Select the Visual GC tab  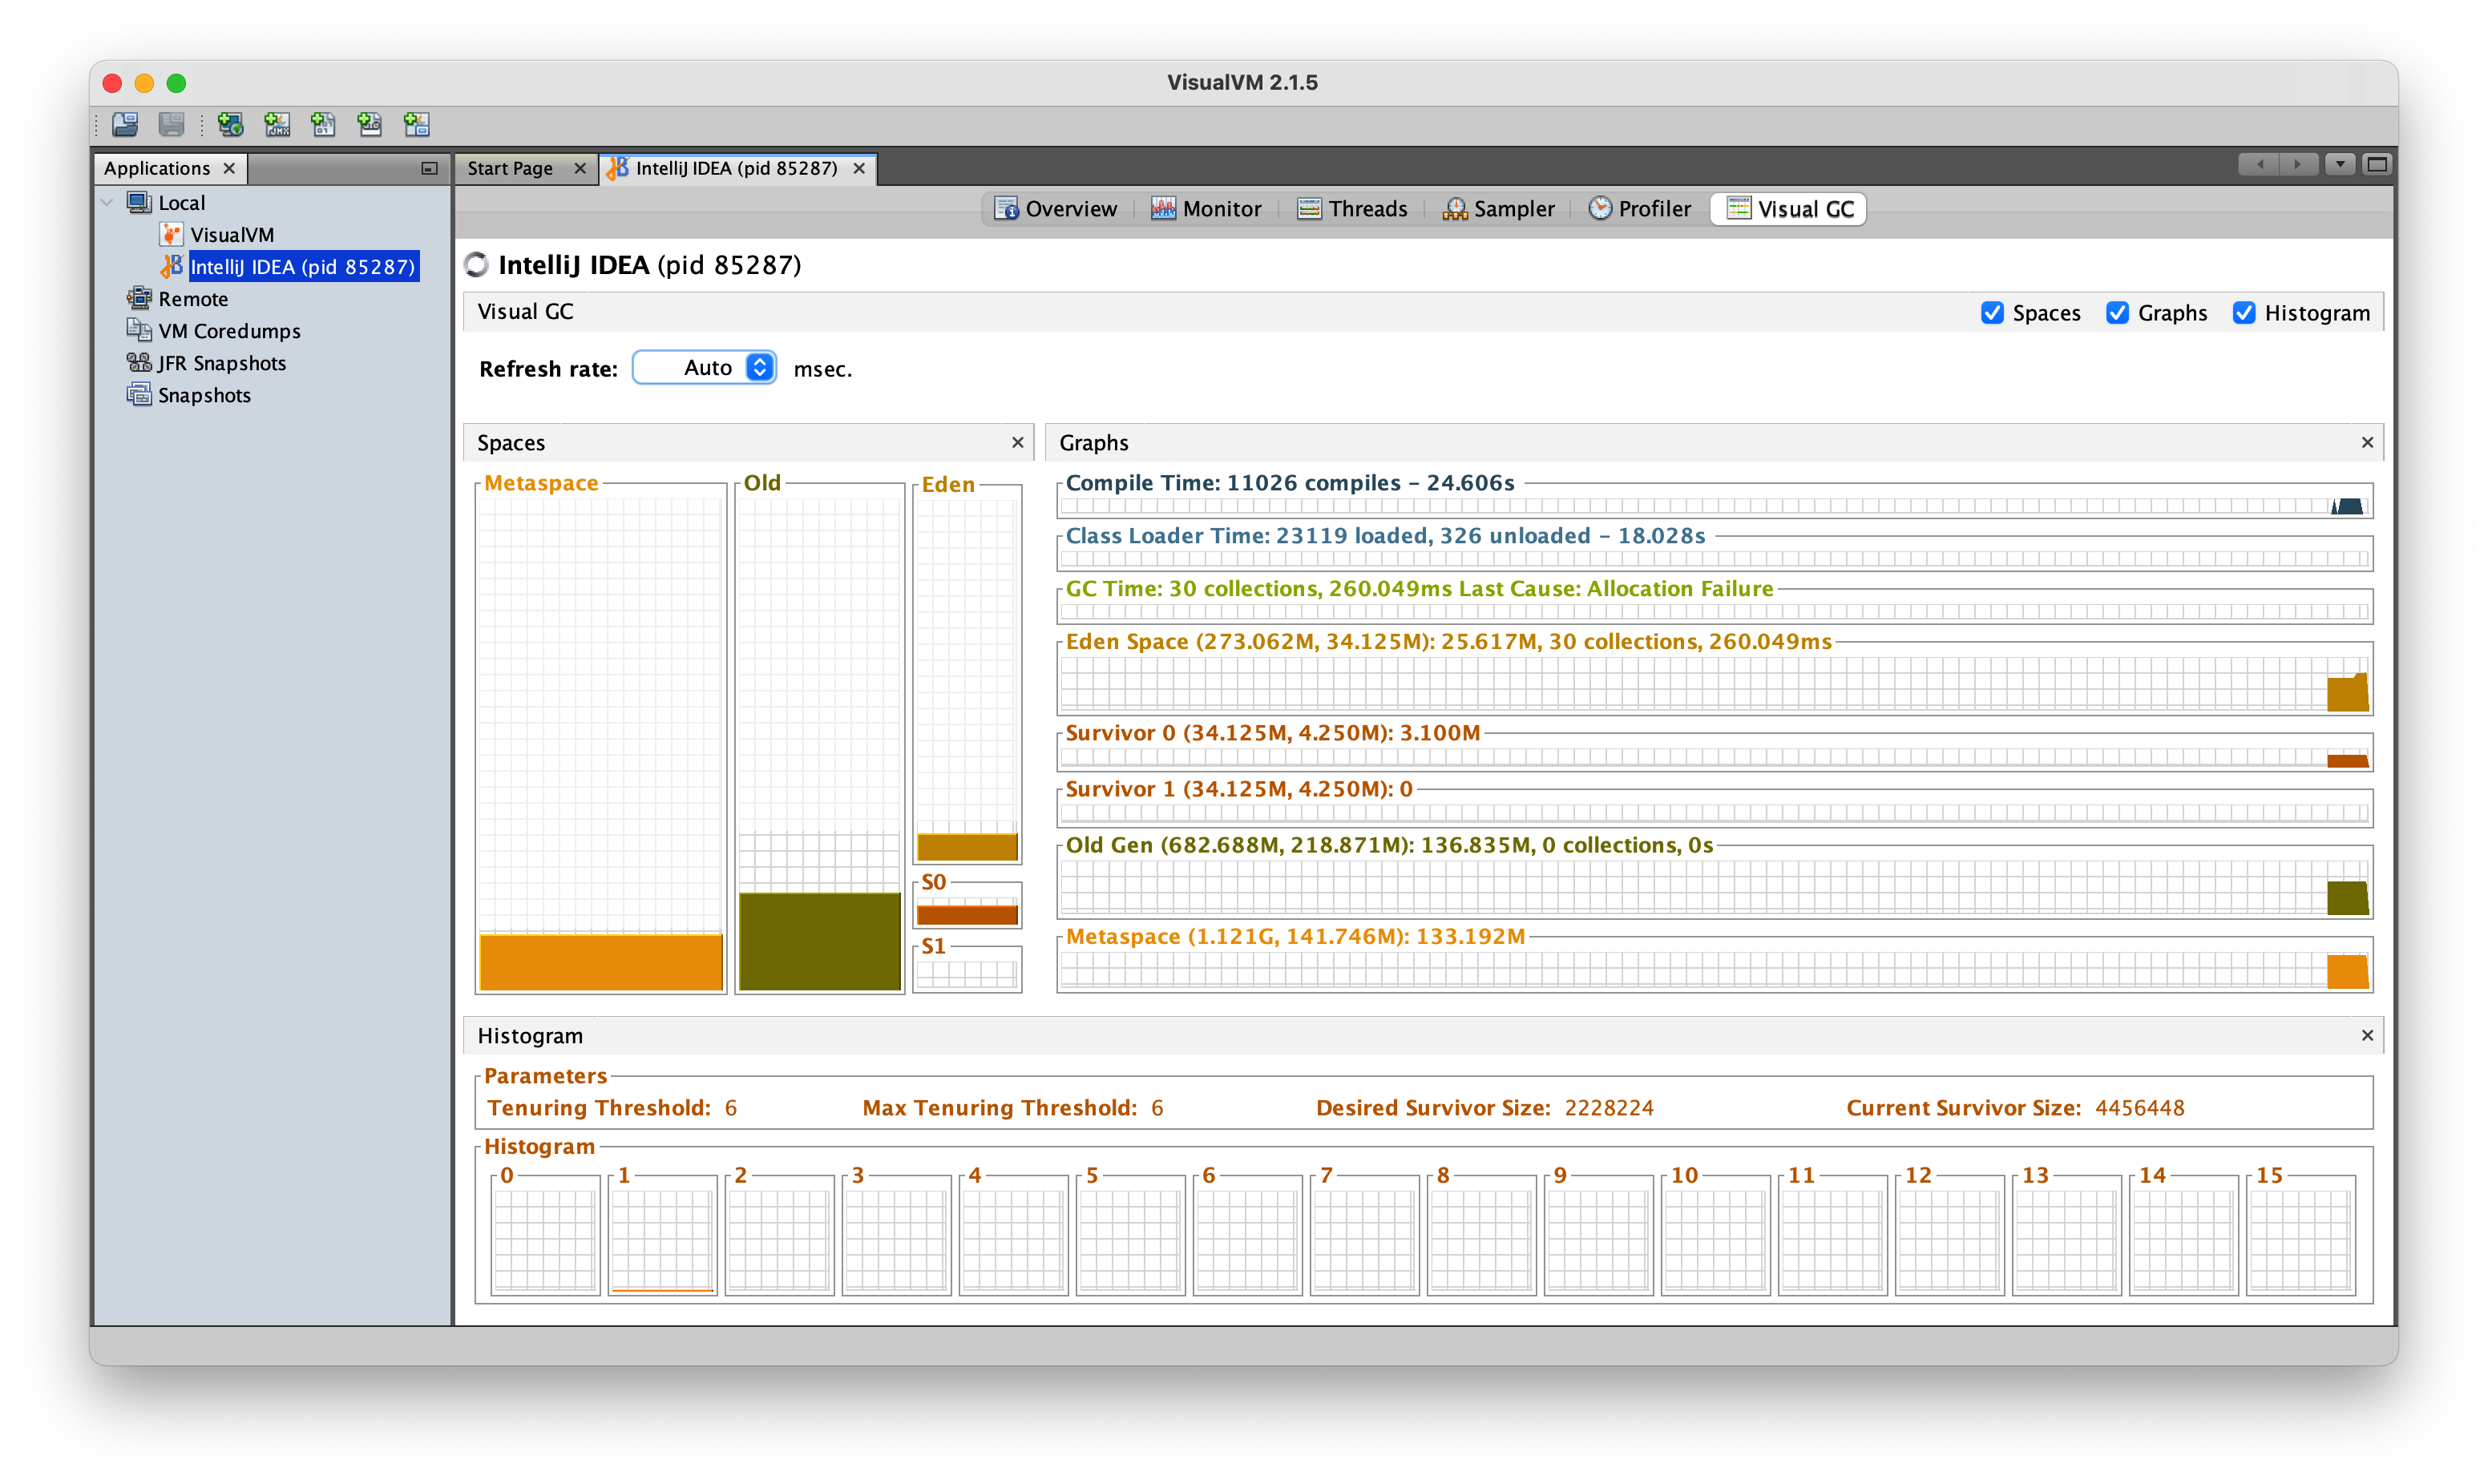tap(1789, 208)
